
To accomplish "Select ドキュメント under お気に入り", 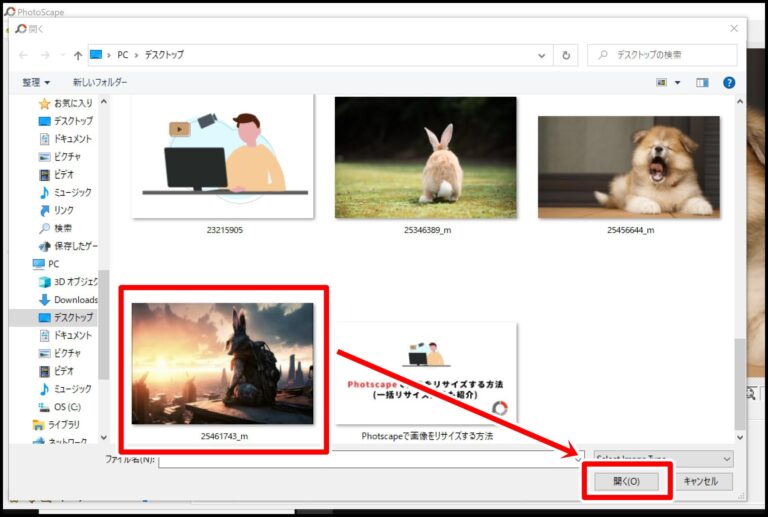I will 66,139.
